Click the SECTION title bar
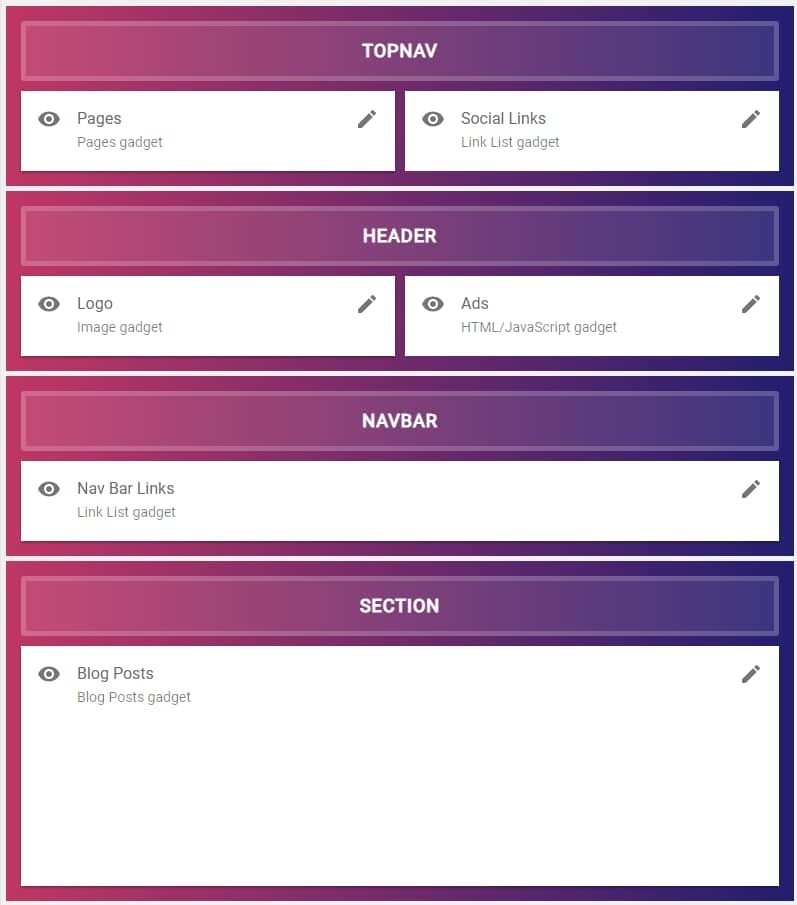The width and height of the screenshot is (797, 905). coord(399,606)
